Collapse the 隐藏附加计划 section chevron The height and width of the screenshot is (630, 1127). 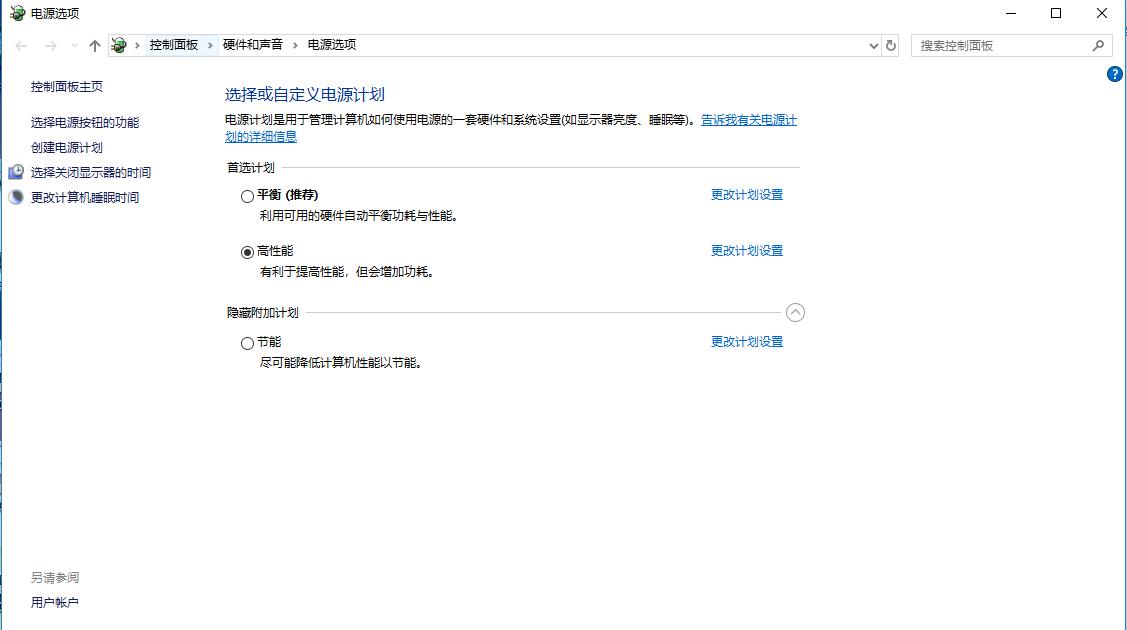[795, 313]
